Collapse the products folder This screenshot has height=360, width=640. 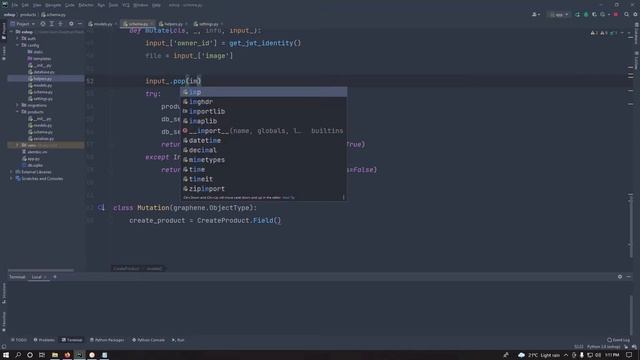(x=18, y=112)
